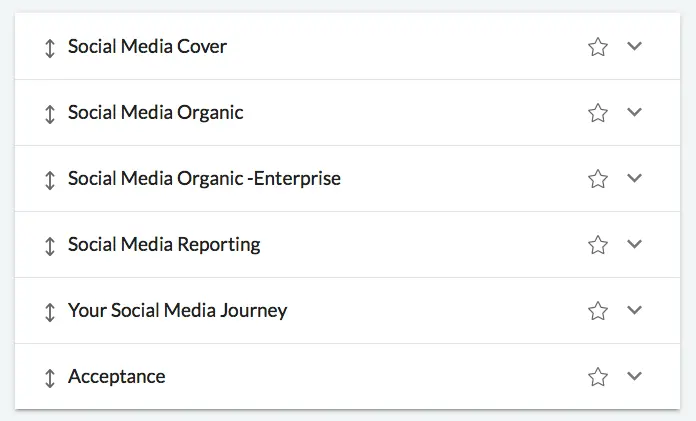Toggle star for Social Media Organic -Enterprise
Viewport: 696px width, 421px height.
click(x=598, y=178)
